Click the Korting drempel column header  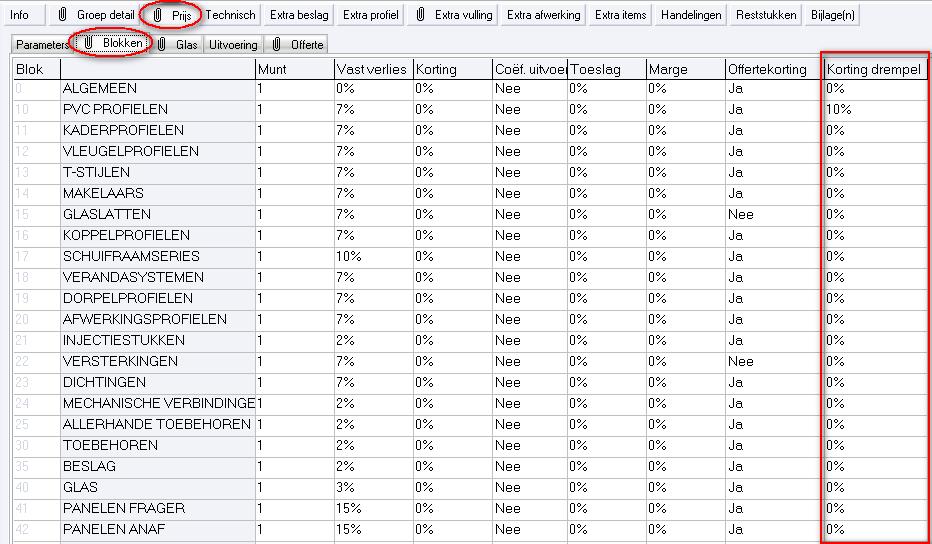click(874, 70)
